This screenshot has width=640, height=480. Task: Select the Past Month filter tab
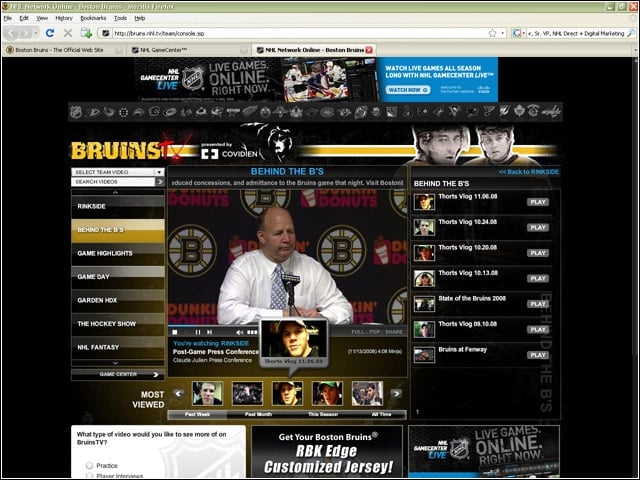click(x=258, y=414)
